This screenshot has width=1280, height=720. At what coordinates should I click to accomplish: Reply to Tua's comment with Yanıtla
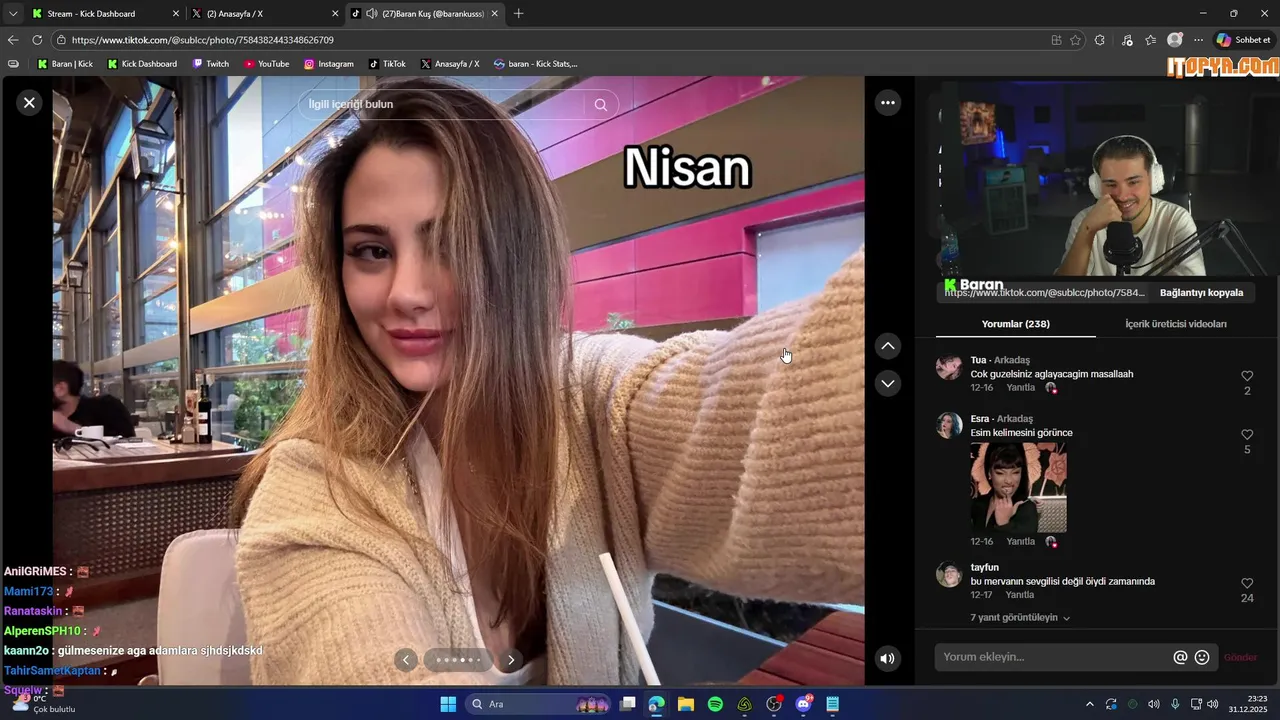click(1020, 387)
